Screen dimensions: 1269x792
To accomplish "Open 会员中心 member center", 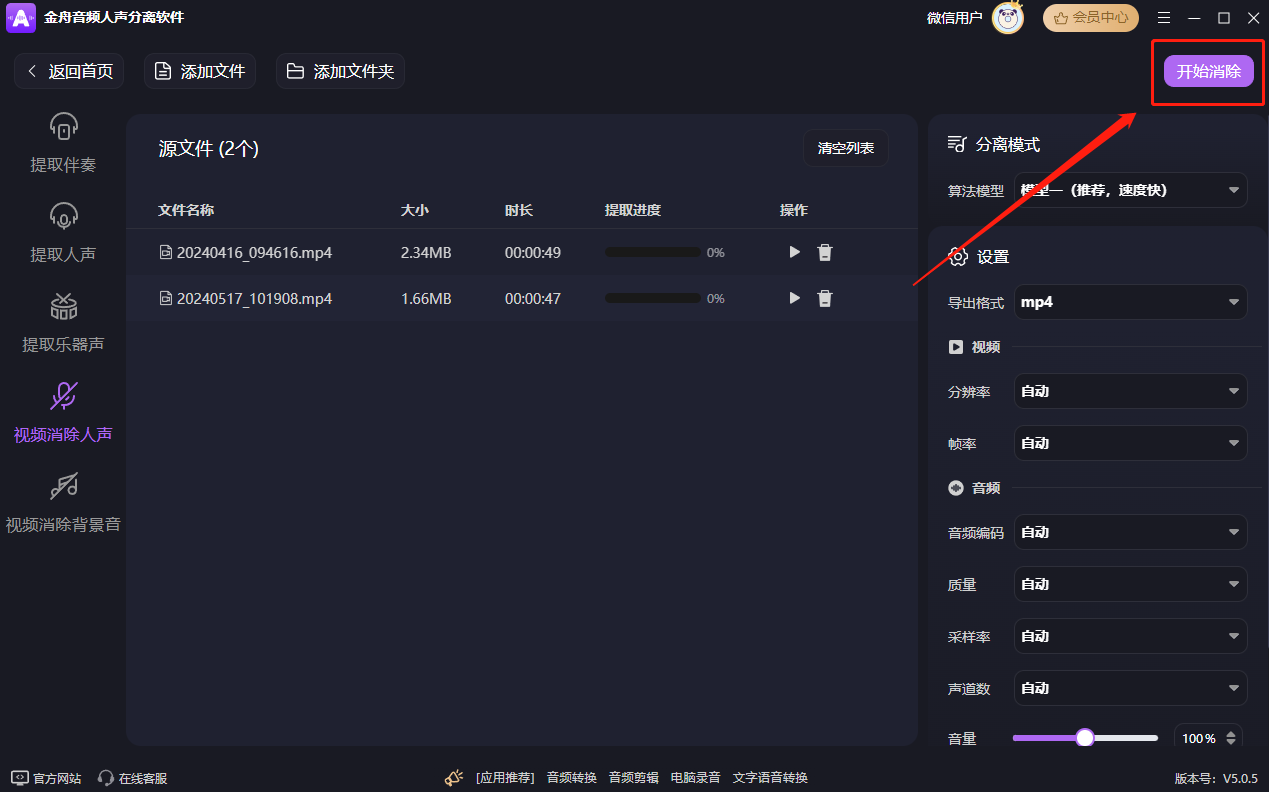I will click(1091, 17).
